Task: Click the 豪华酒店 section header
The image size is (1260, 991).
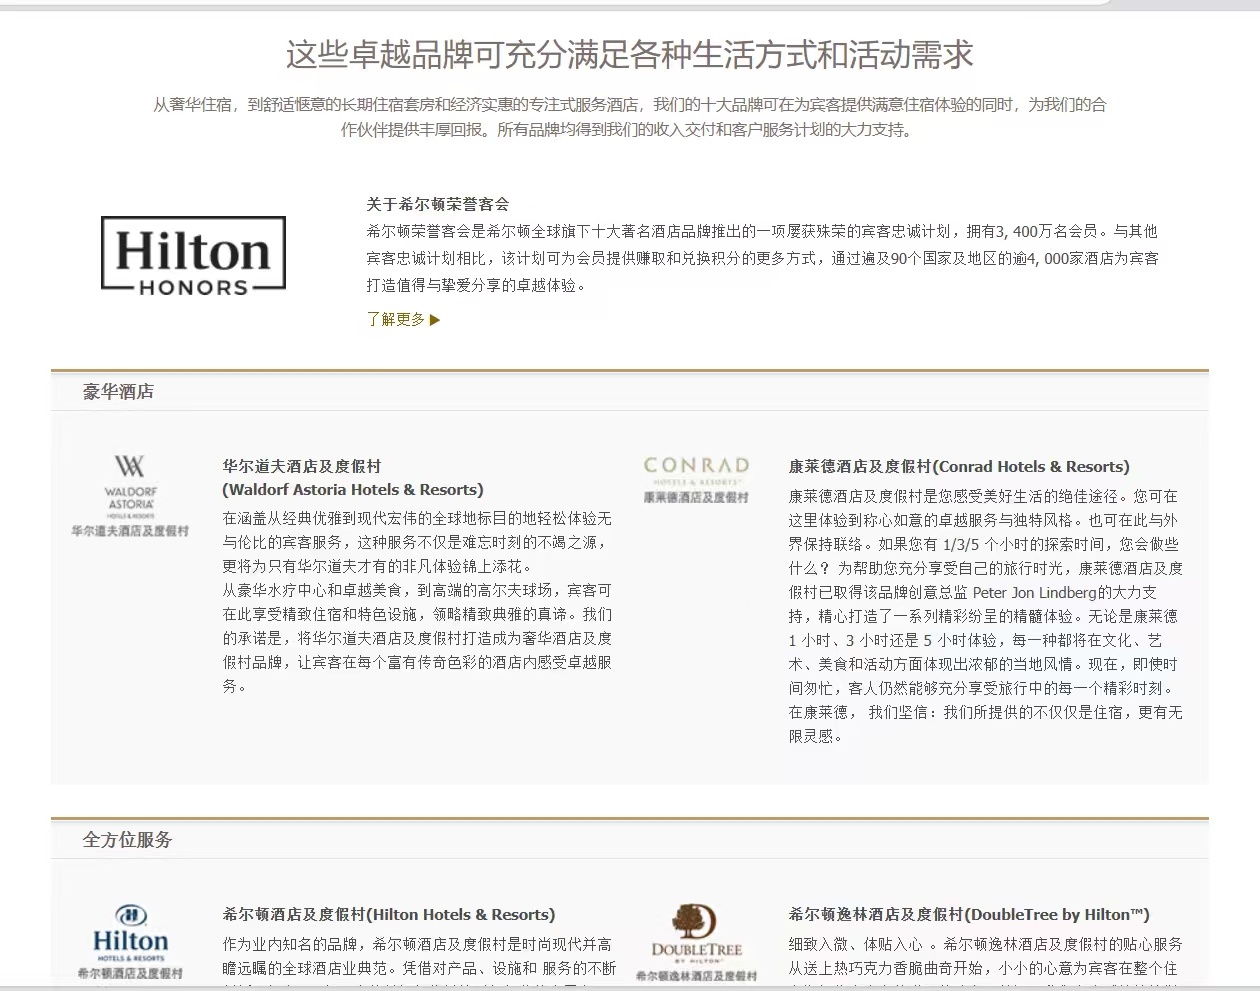Action: pyautogui.click(x=118, y=392)
